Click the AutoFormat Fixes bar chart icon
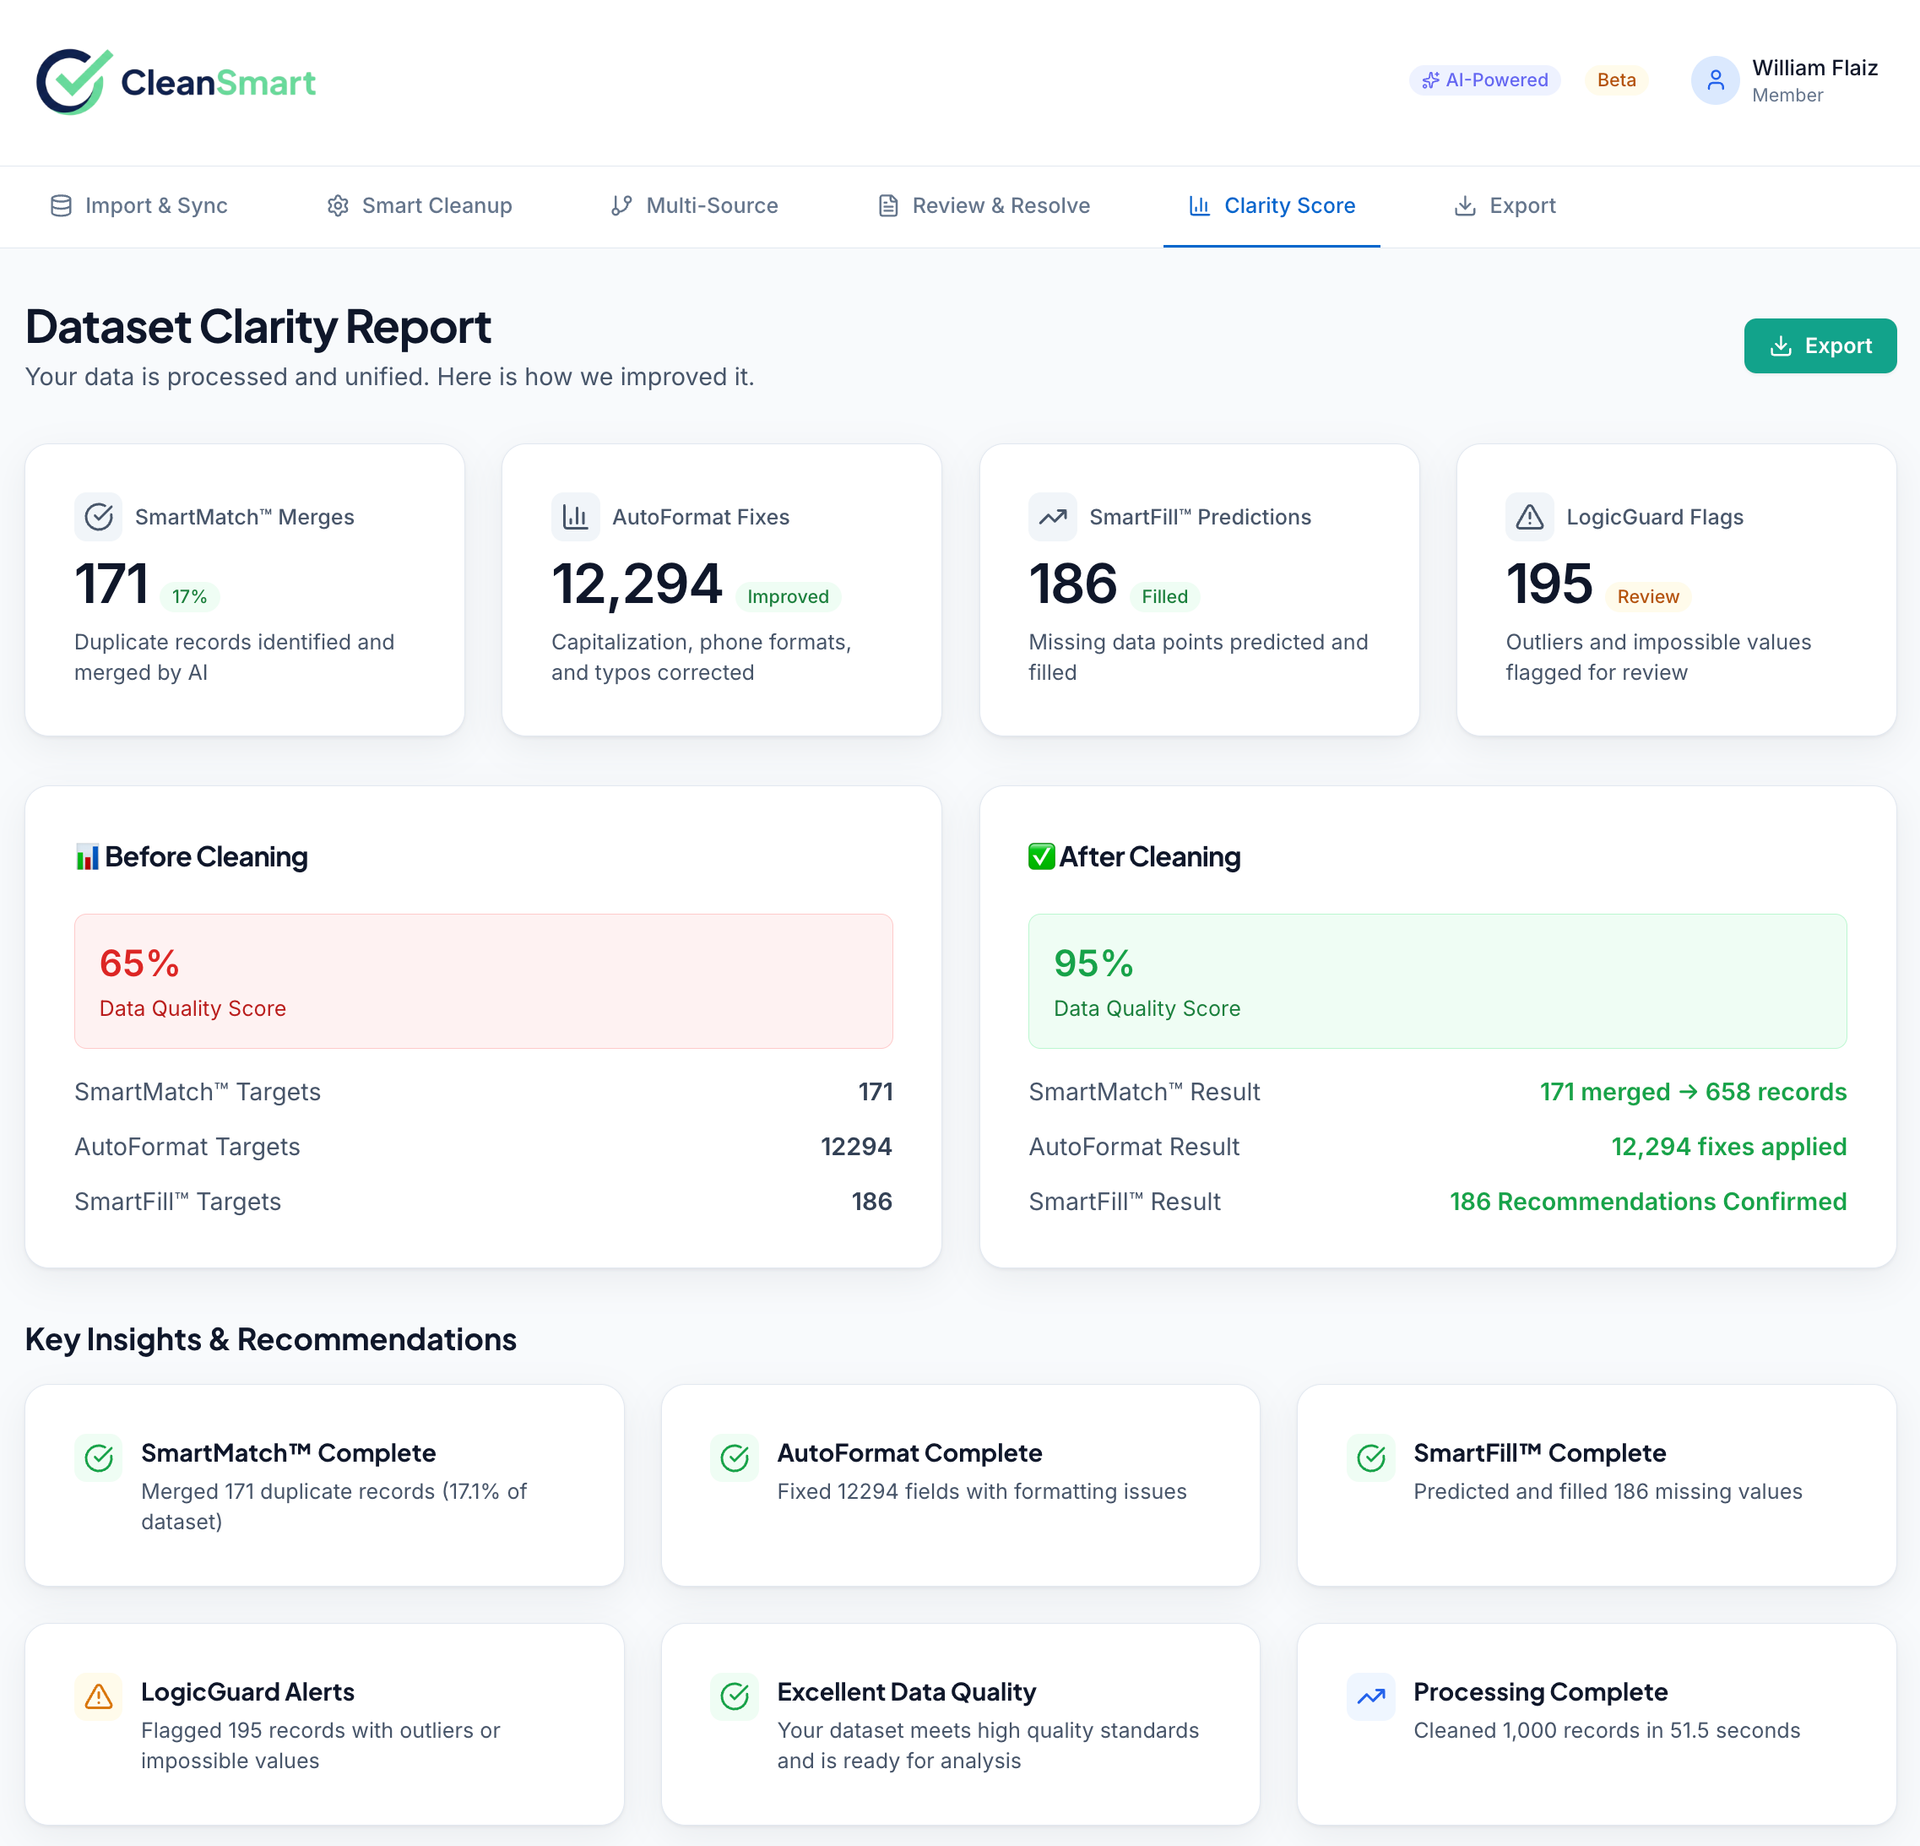The height and width of the screenshot is (1846, 1920). [576, 516]
